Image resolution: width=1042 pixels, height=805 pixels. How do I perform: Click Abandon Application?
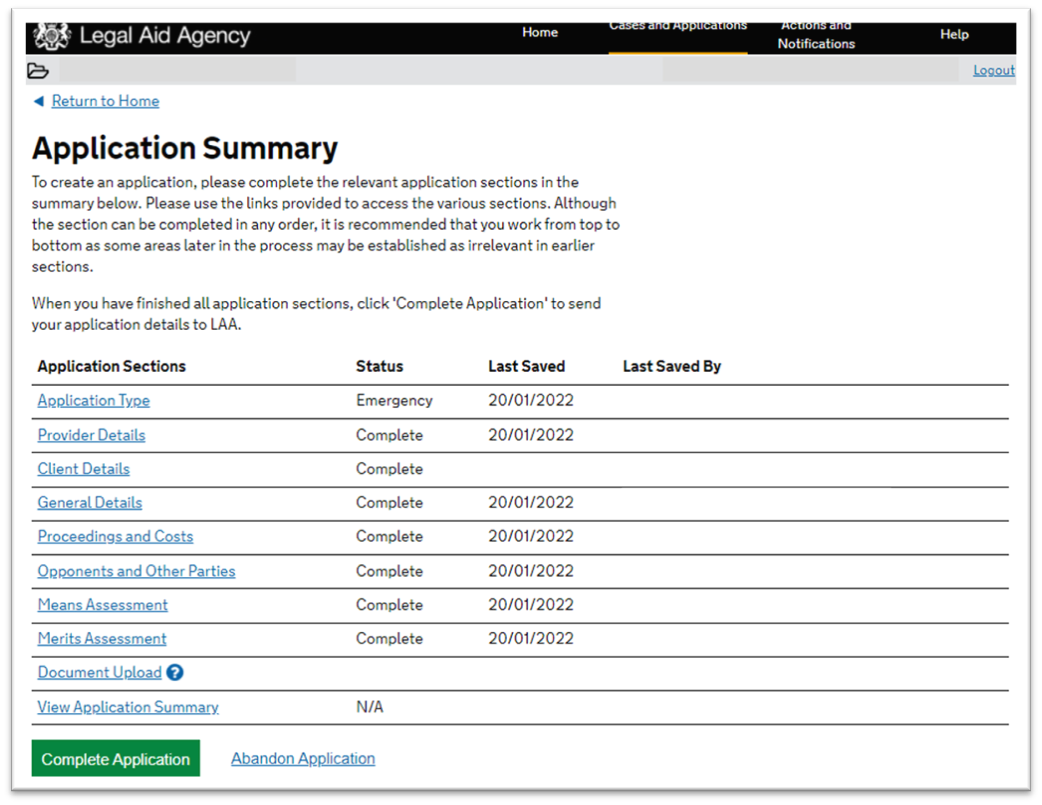[x=302, y=758]
